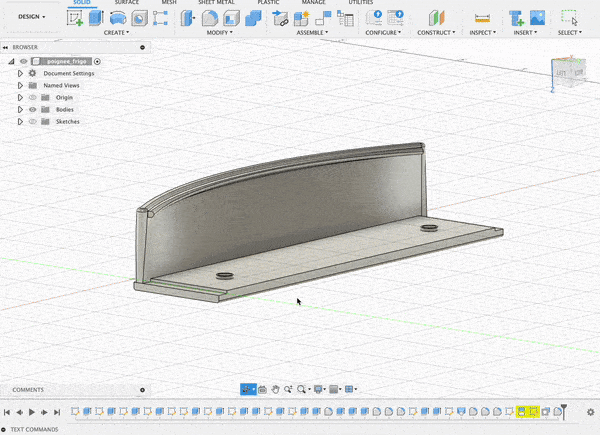The height and width of the screenshot is (435, 600).
Task: Select the Measure tool in Inspect
Action: coord(482,18)
